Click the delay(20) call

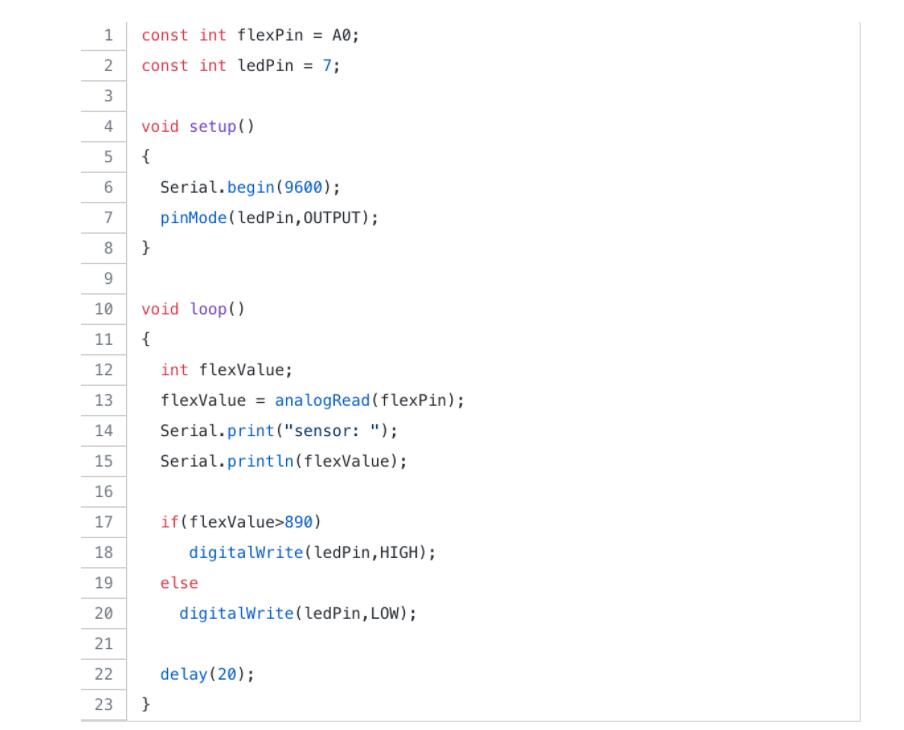point(207,674)
